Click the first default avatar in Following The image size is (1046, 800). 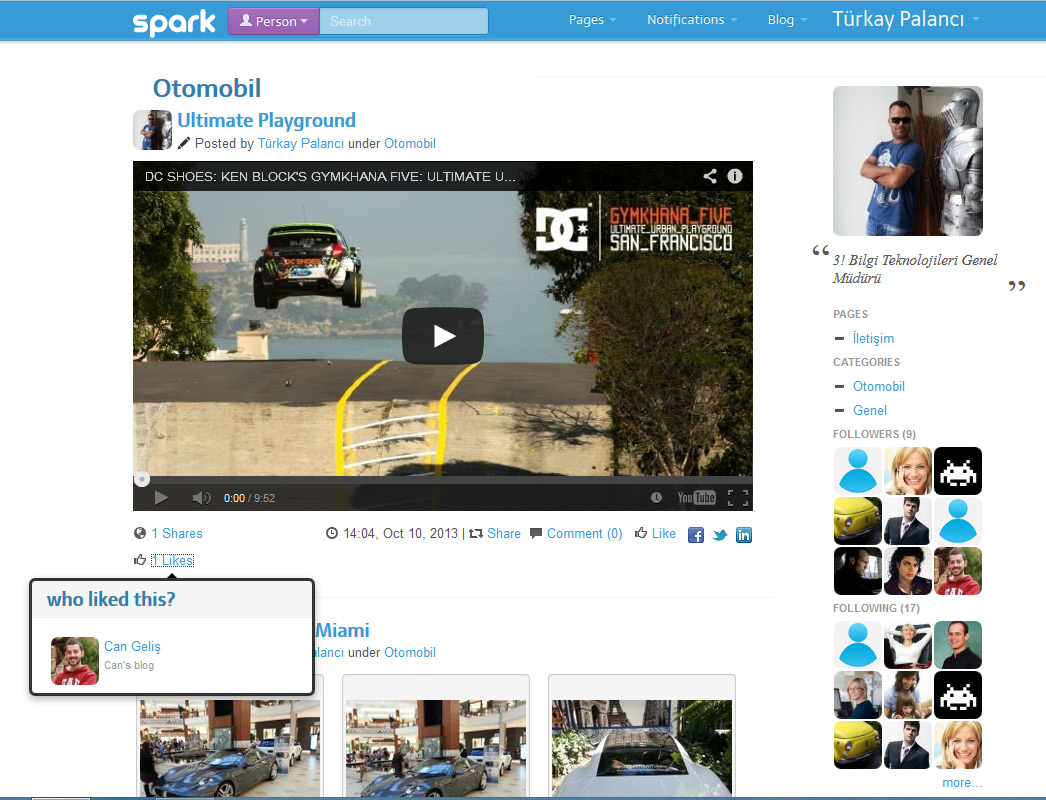click(x=858, y=645)
